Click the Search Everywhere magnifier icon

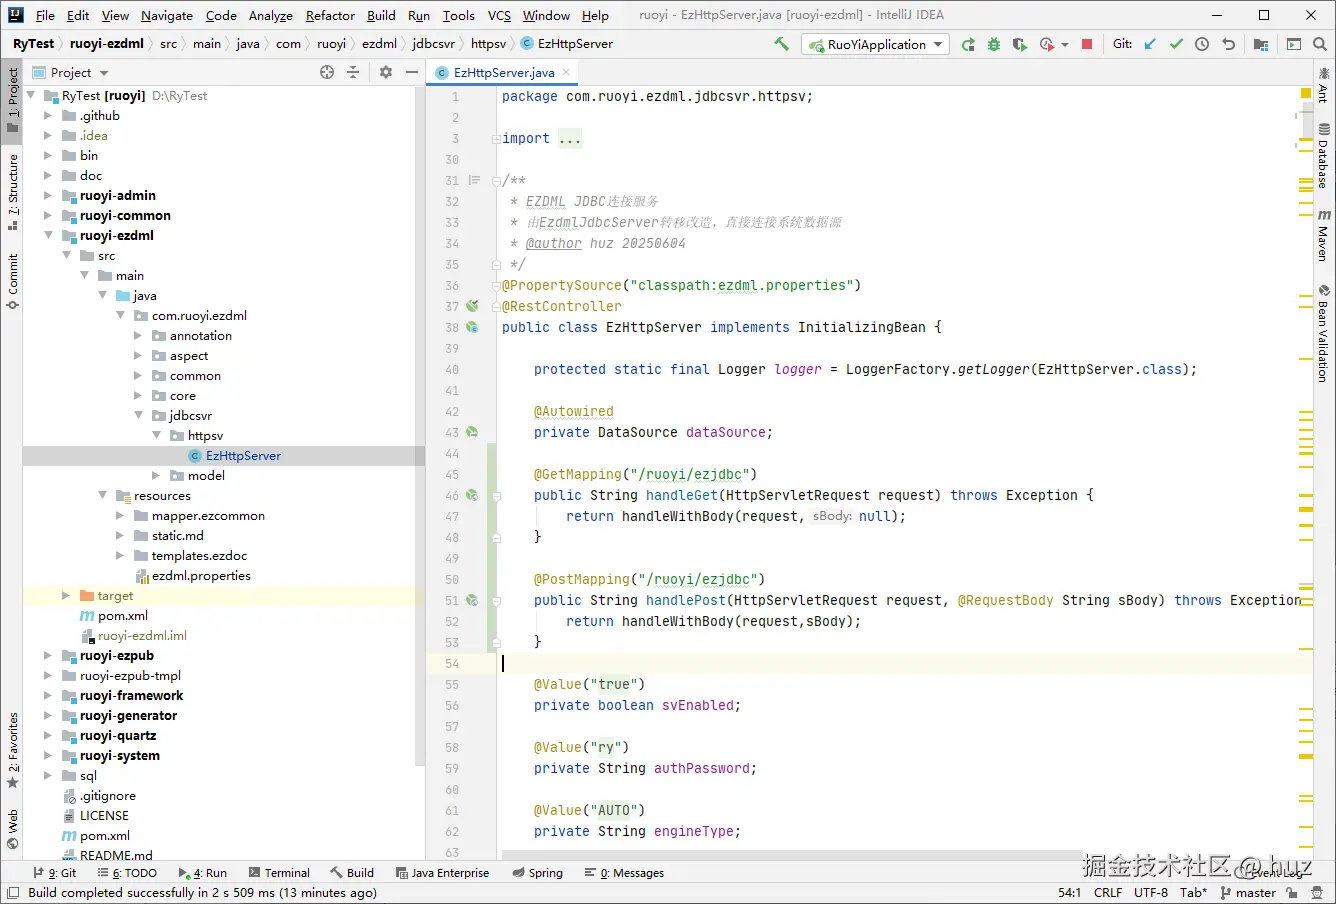[x=1320, y=44]
